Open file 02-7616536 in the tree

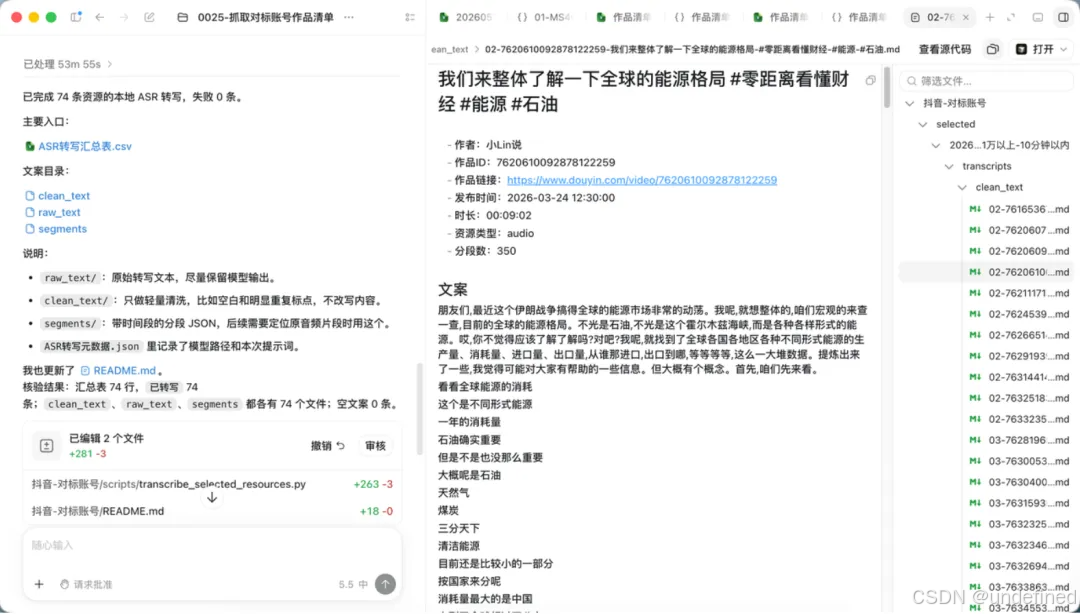(1019, 209)
